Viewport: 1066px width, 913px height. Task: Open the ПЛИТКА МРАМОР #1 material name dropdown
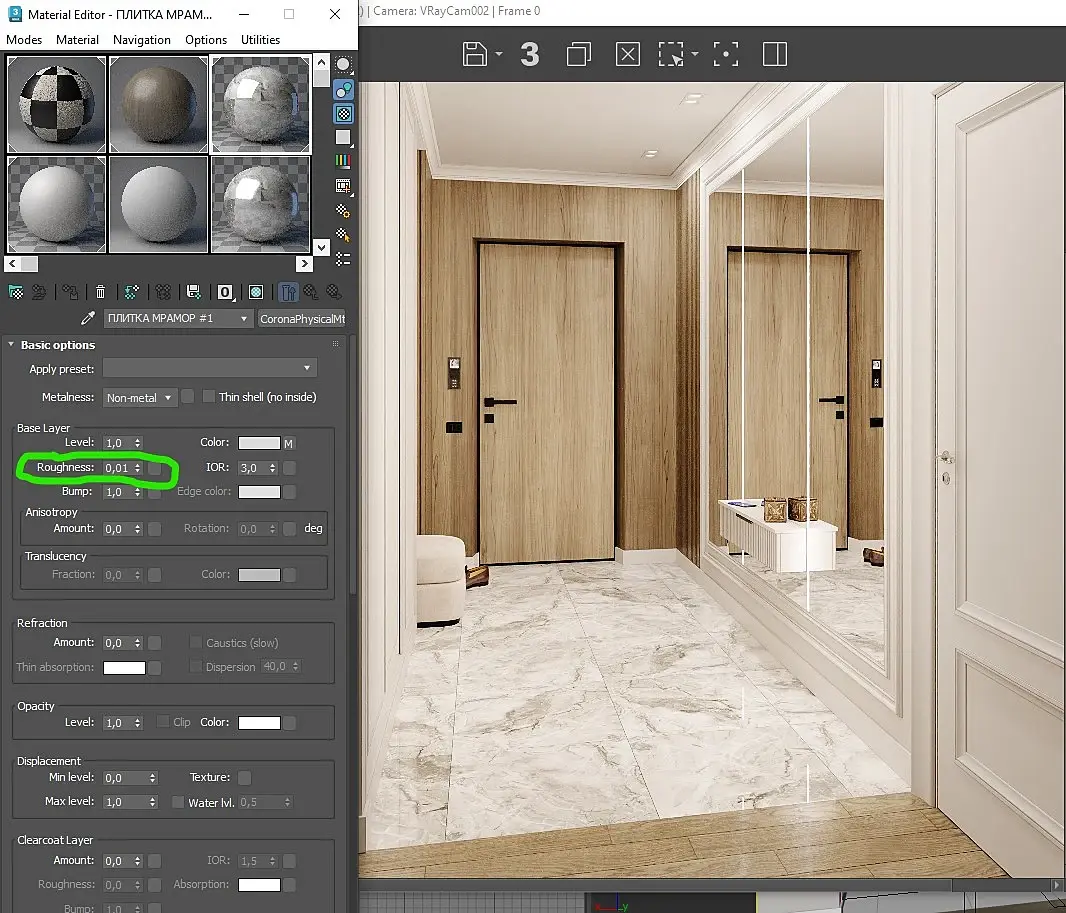coord(177,318)
